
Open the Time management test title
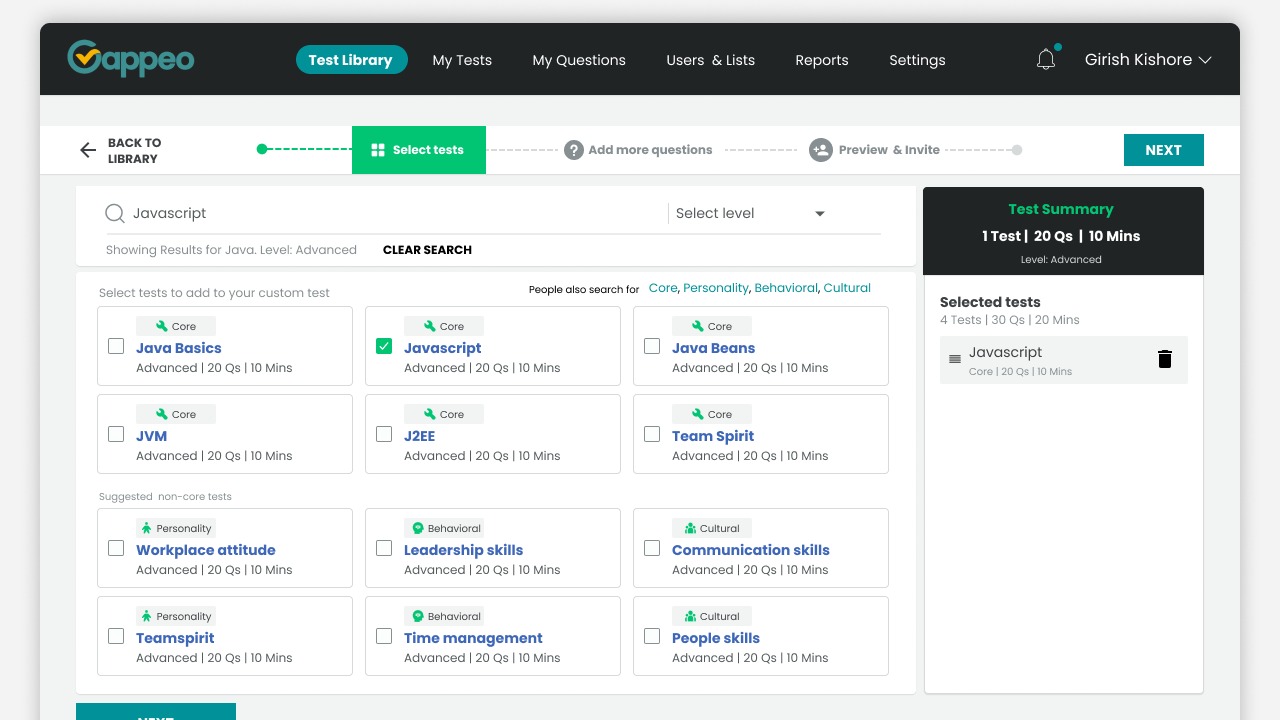473,638
